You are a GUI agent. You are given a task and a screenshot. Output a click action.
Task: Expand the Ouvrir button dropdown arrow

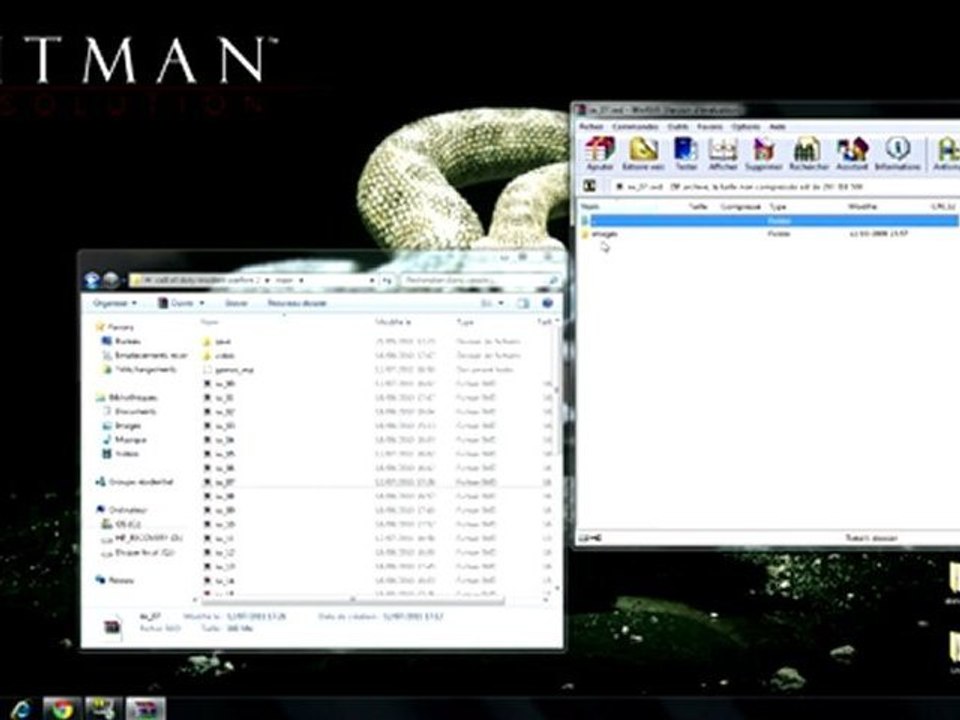click(202, 303)
